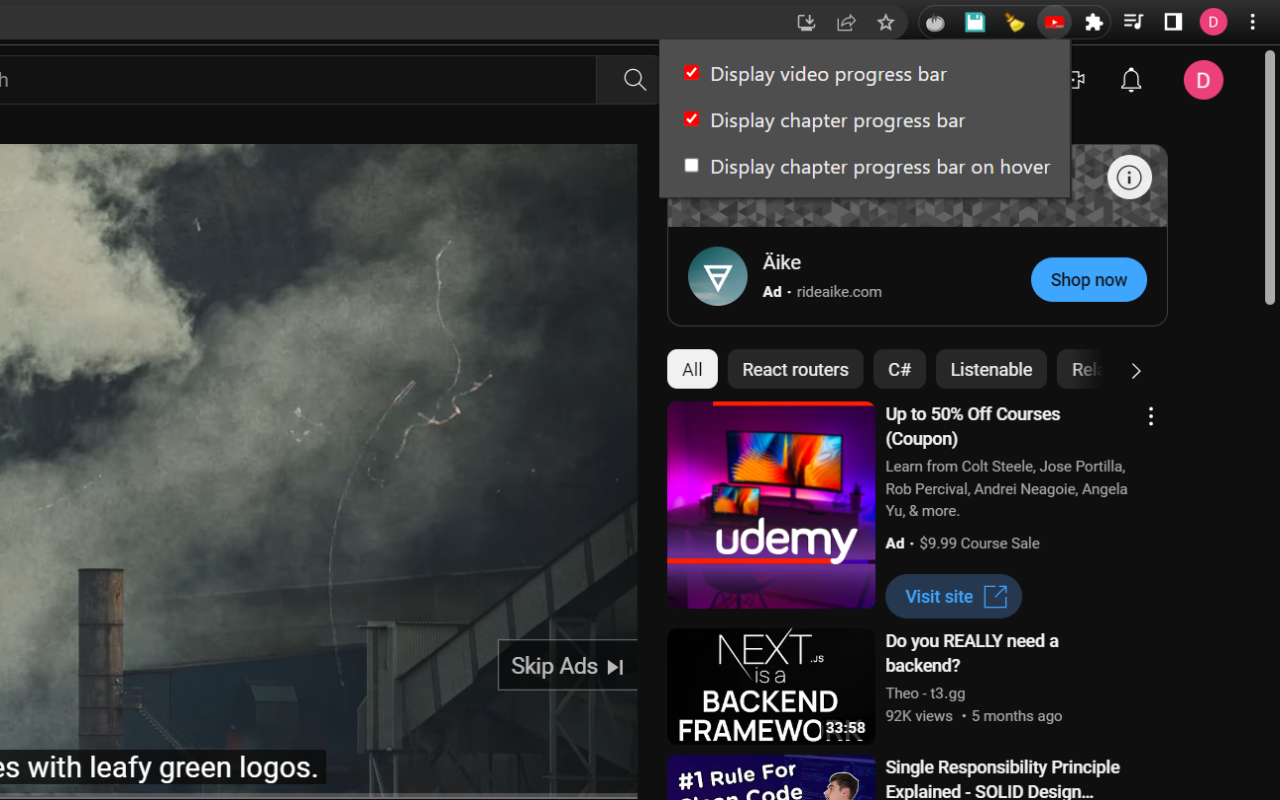Toggle the browser side panel
1280x800 pixels.
1173,22
